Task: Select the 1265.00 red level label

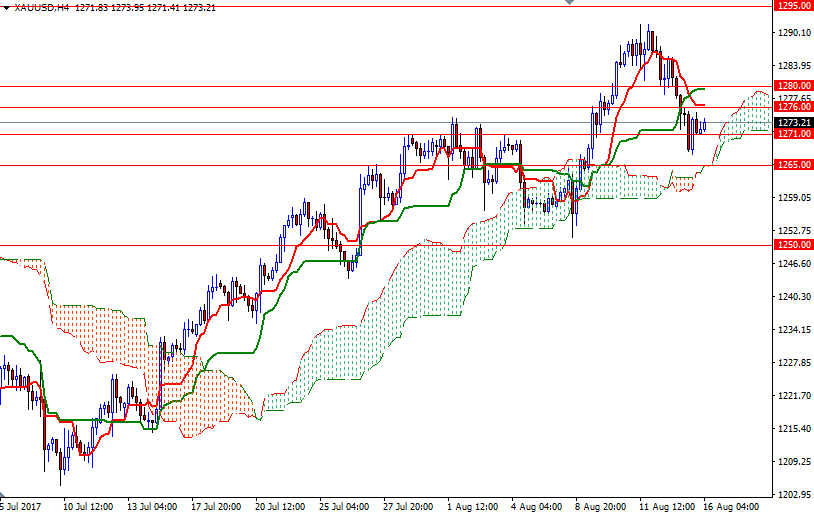Action: pos(793,165)
